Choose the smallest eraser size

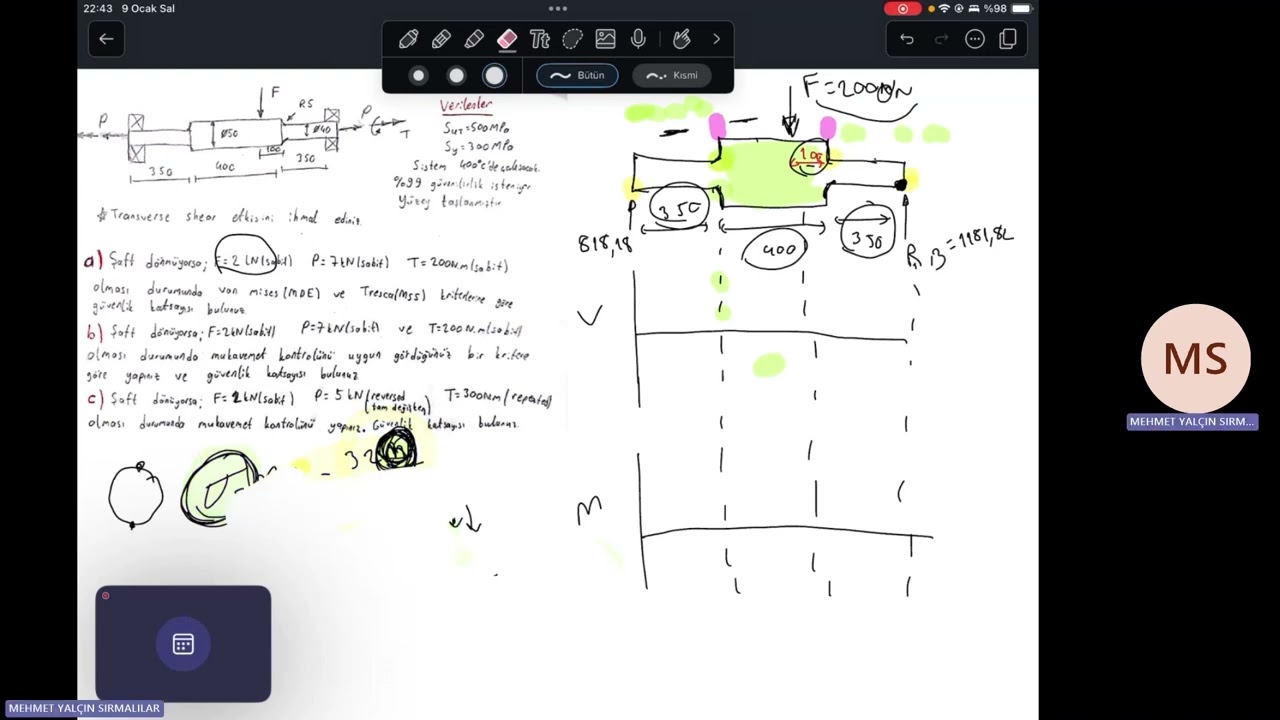(x=419, y=75)
